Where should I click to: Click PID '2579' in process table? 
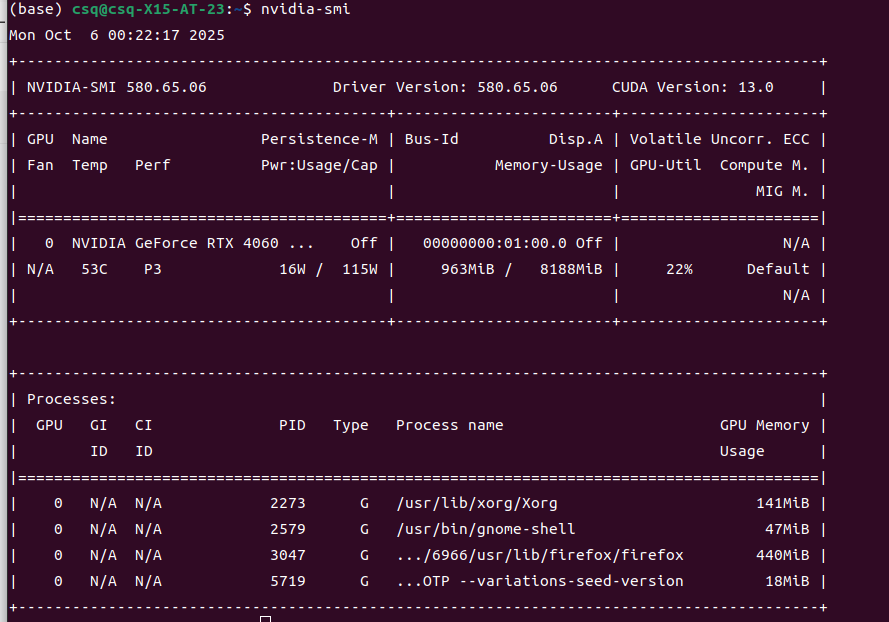click(x=288, y=530)
